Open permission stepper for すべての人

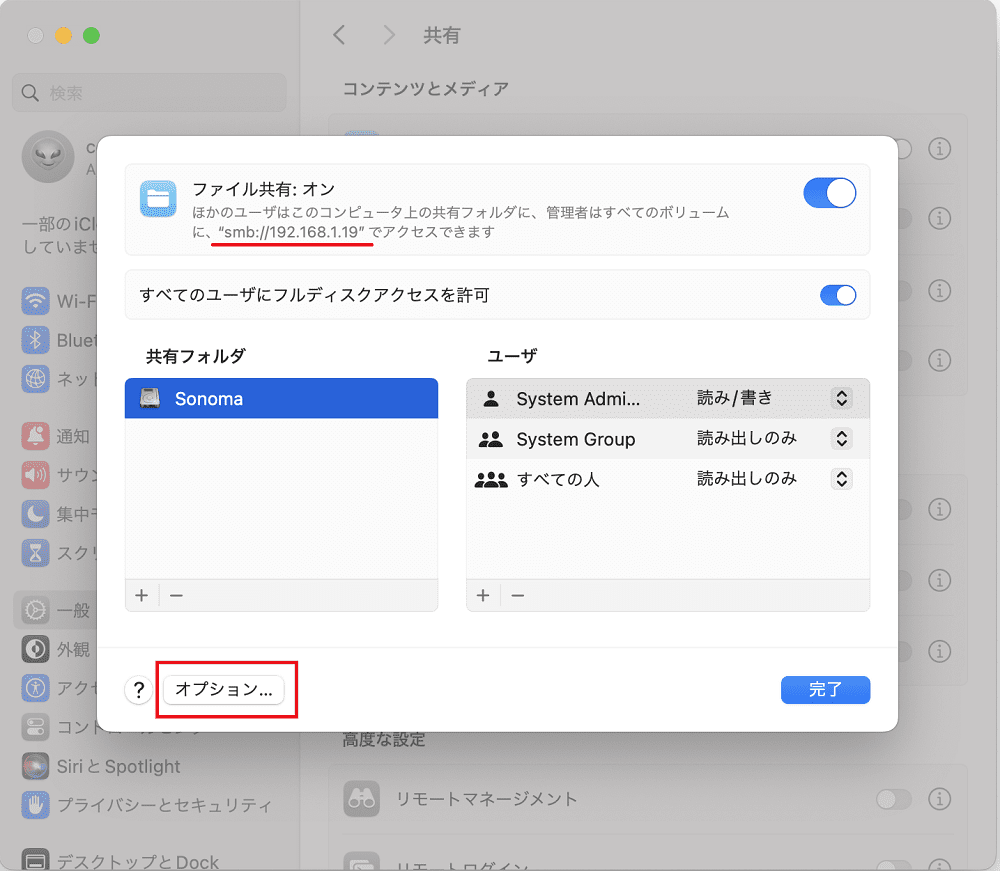click(841, 479)
